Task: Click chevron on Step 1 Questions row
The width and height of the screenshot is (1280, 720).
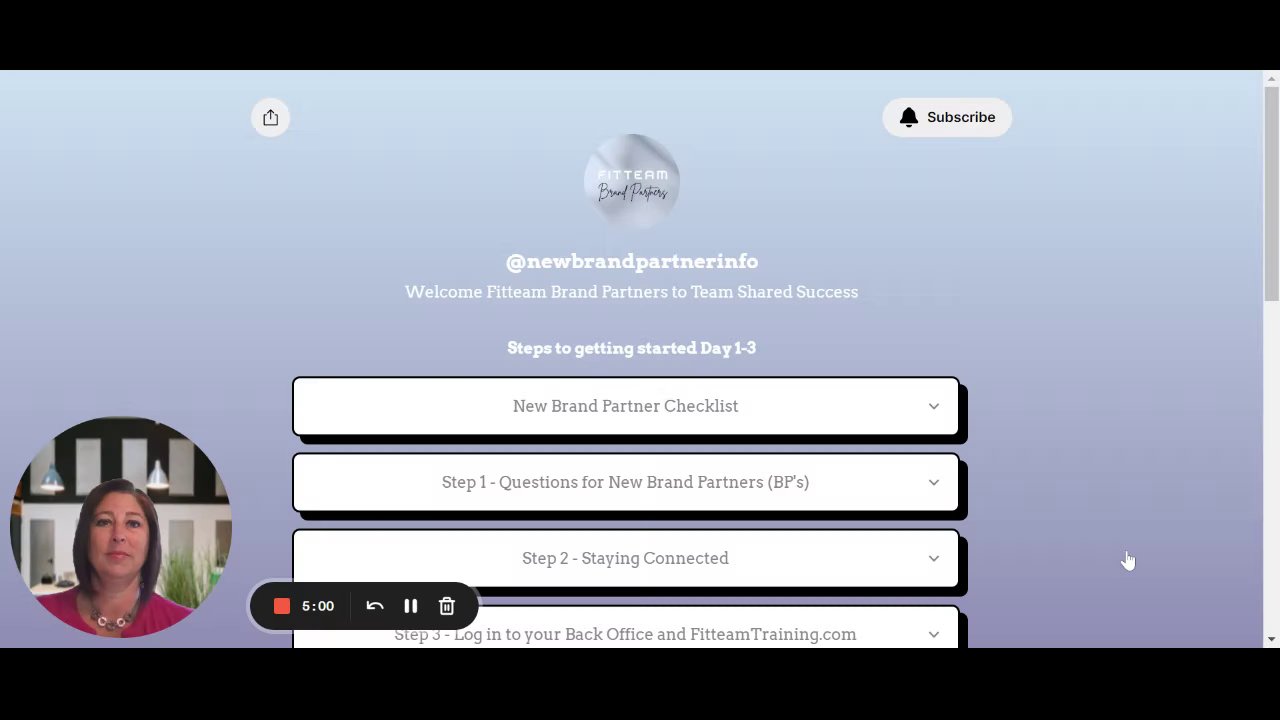Action: 934,482
